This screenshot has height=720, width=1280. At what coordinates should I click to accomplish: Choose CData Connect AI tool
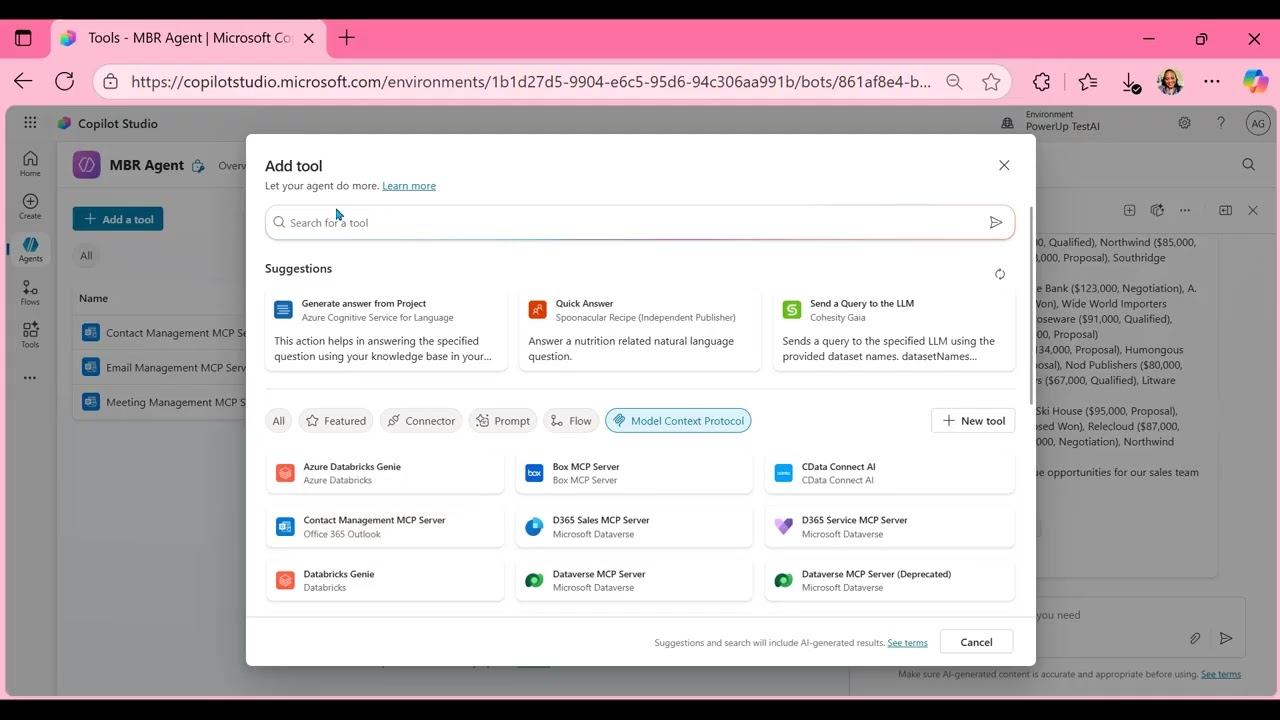pyautogui.click(x=890, y=473)
